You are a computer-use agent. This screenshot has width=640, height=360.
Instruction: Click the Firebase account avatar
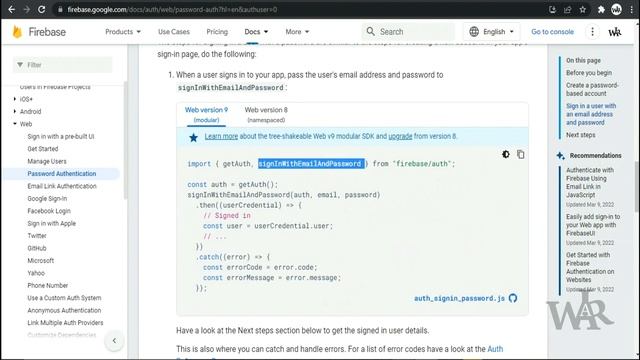(615, 31)
